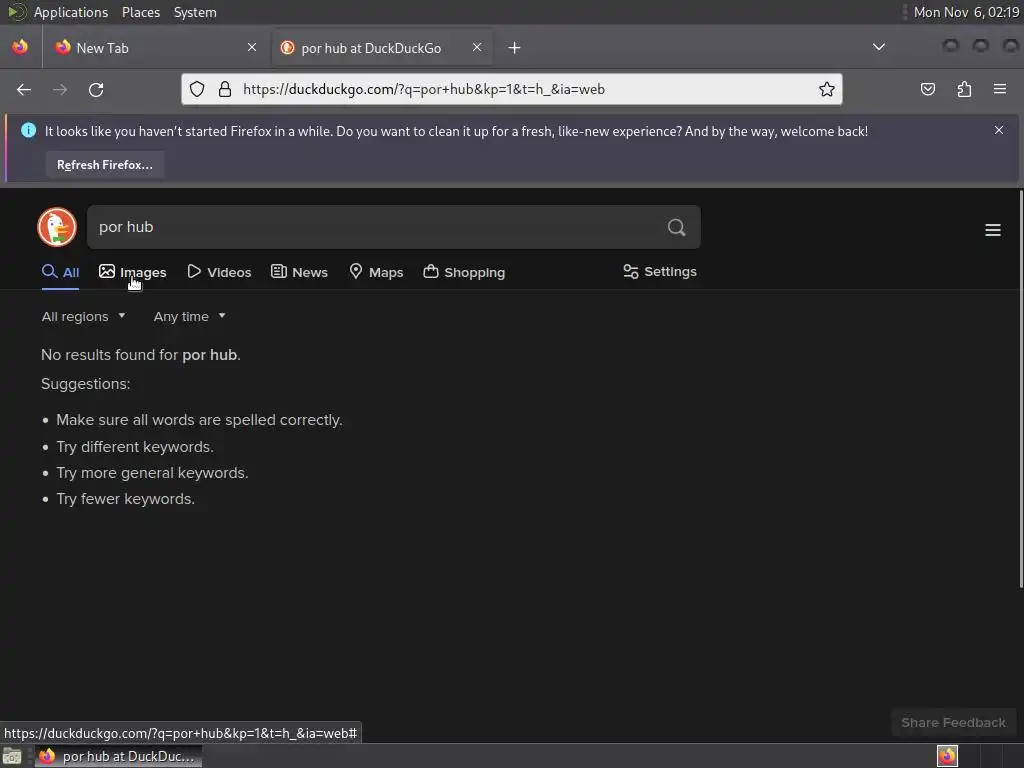Submit search with magnifier icon
The width and height of the screenshot is (1024, 768).
(x=677, y=227)
